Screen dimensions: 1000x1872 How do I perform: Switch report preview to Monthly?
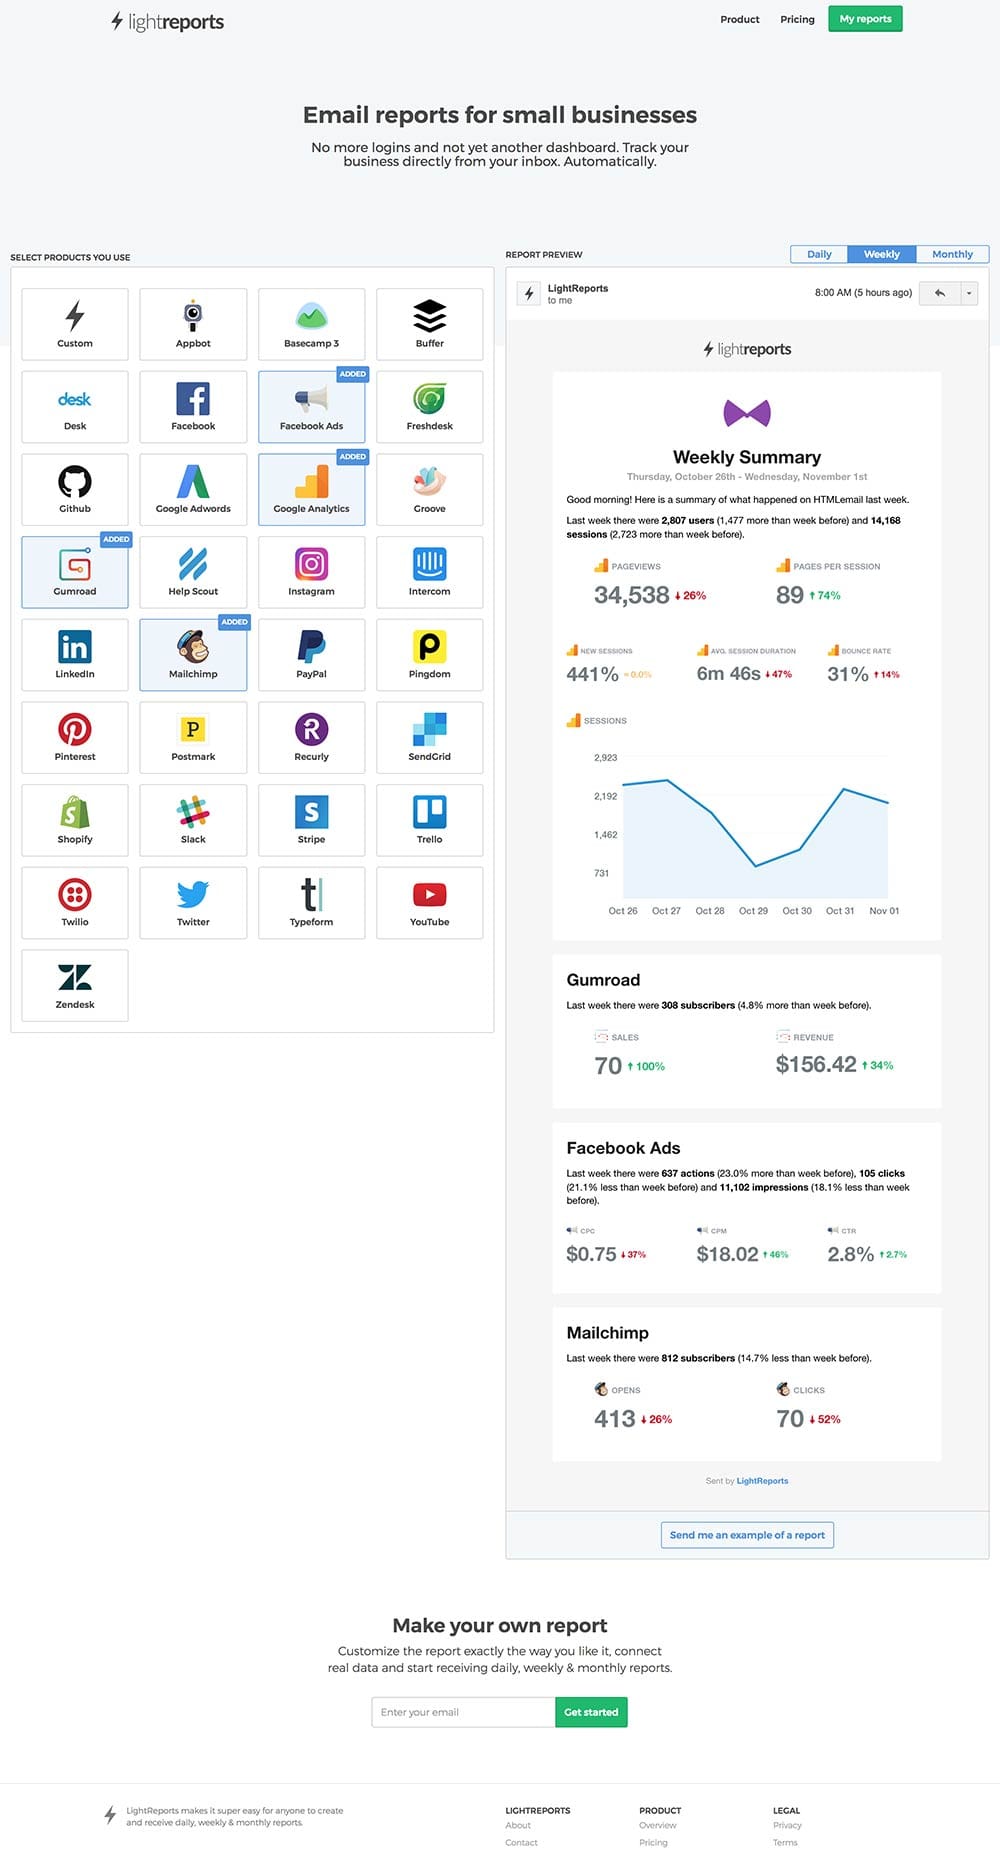pos(952,254)
